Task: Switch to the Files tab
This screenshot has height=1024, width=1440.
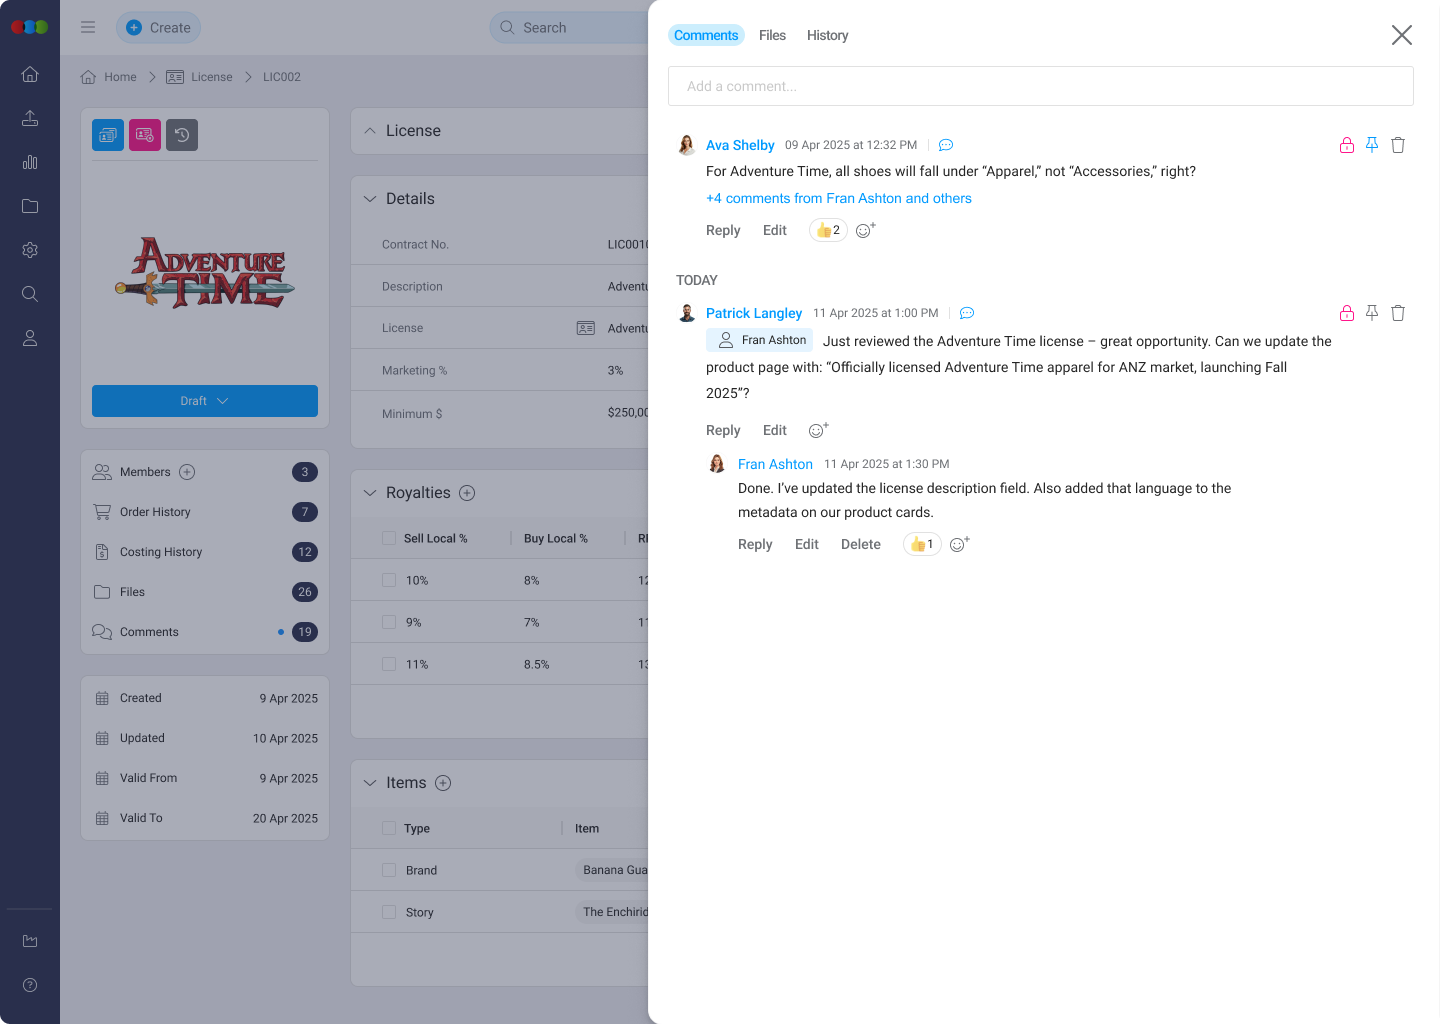Action: (x=772, y=35)
